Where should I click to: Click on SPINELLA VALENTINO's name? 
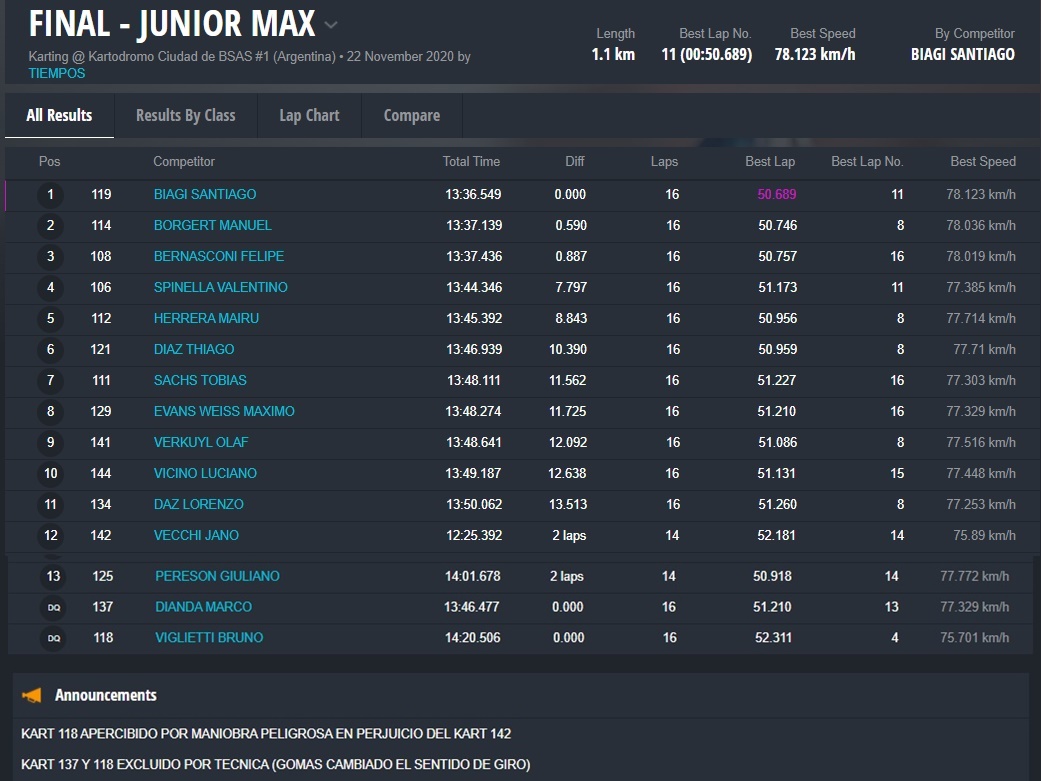point(220,287)
